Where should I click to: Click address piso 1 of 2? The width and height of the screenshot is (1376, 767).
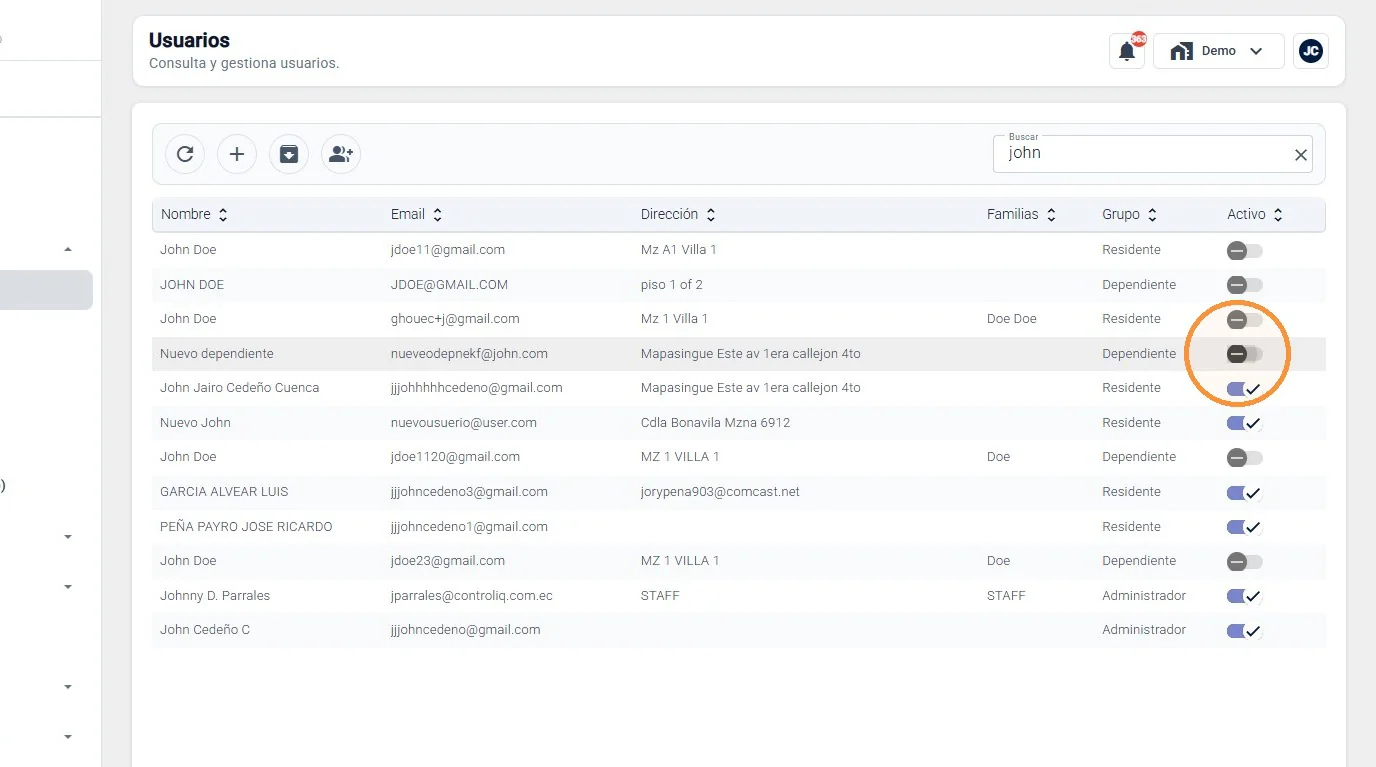click(672, 285)
